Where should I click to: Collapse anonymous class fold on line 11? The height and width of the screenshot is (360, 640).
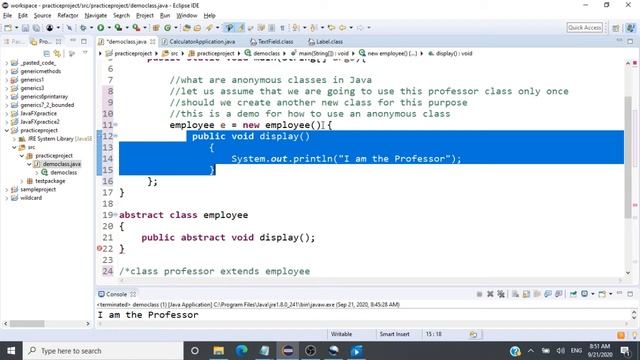pos(116,124)
